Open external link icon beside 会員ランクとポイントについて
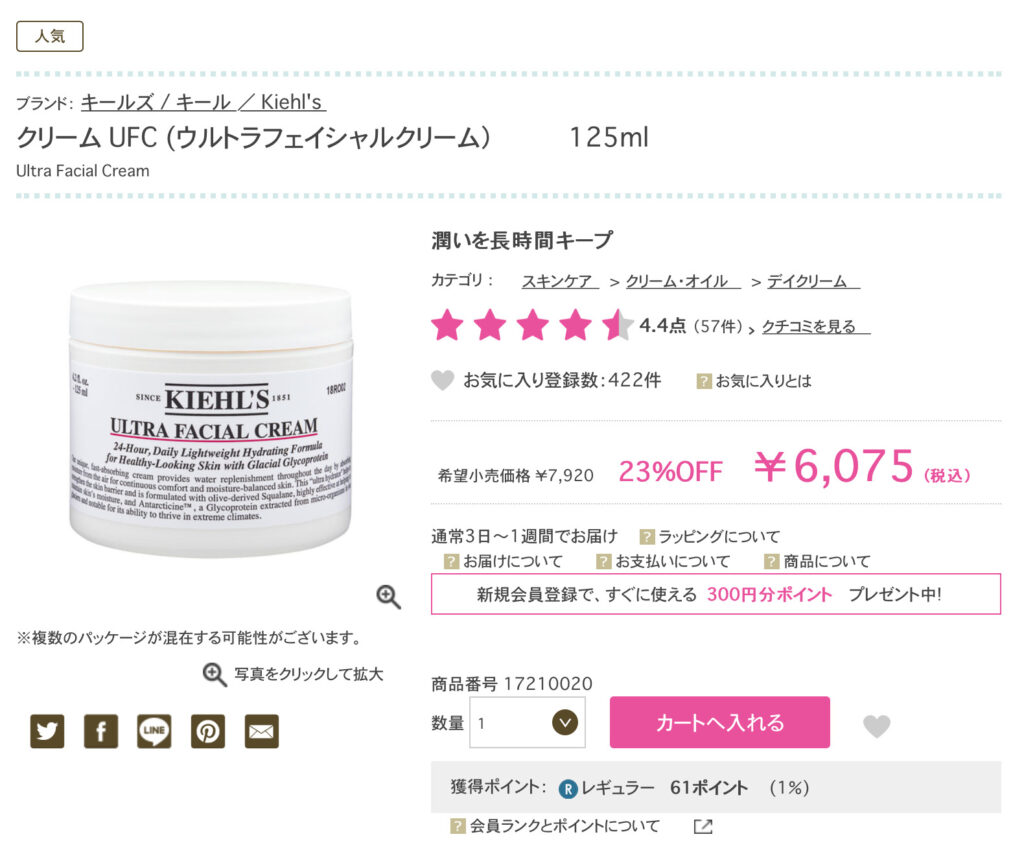The image size is (1024, 852). point(703,827)
